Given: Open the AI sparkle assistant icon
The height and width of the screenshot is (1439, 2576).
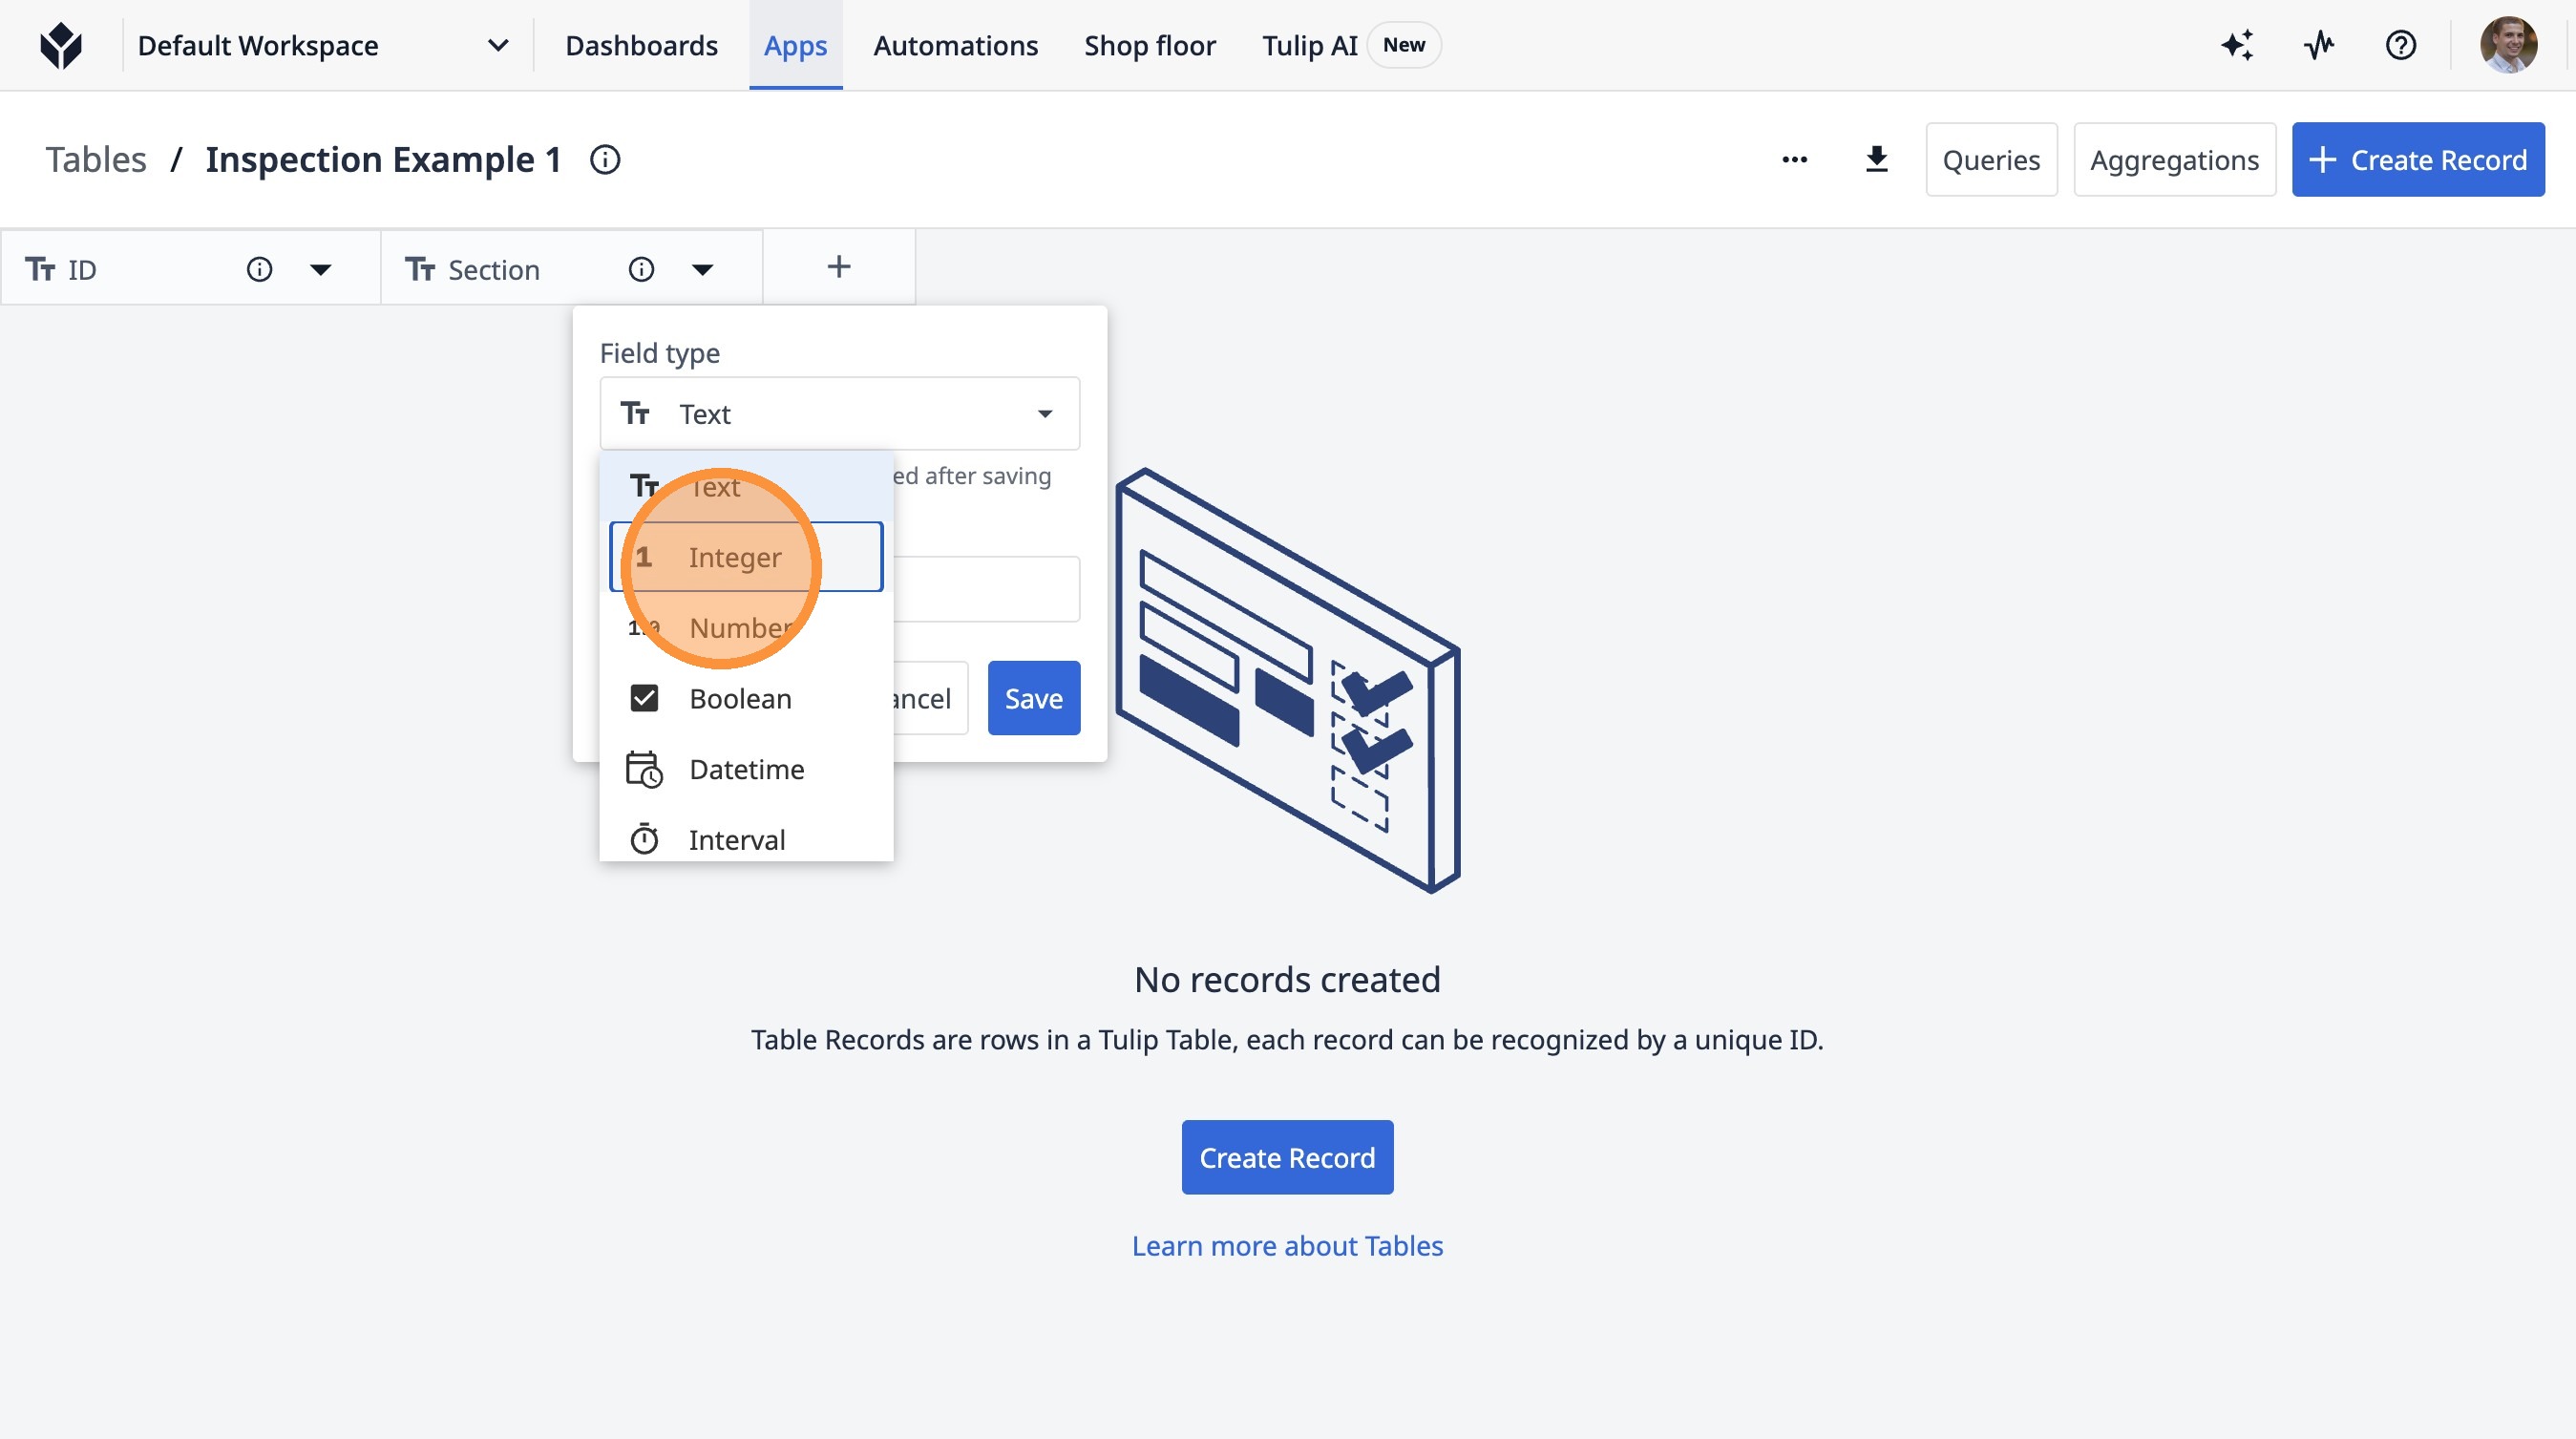Looking at the screenshot, I should [2237, 45].
